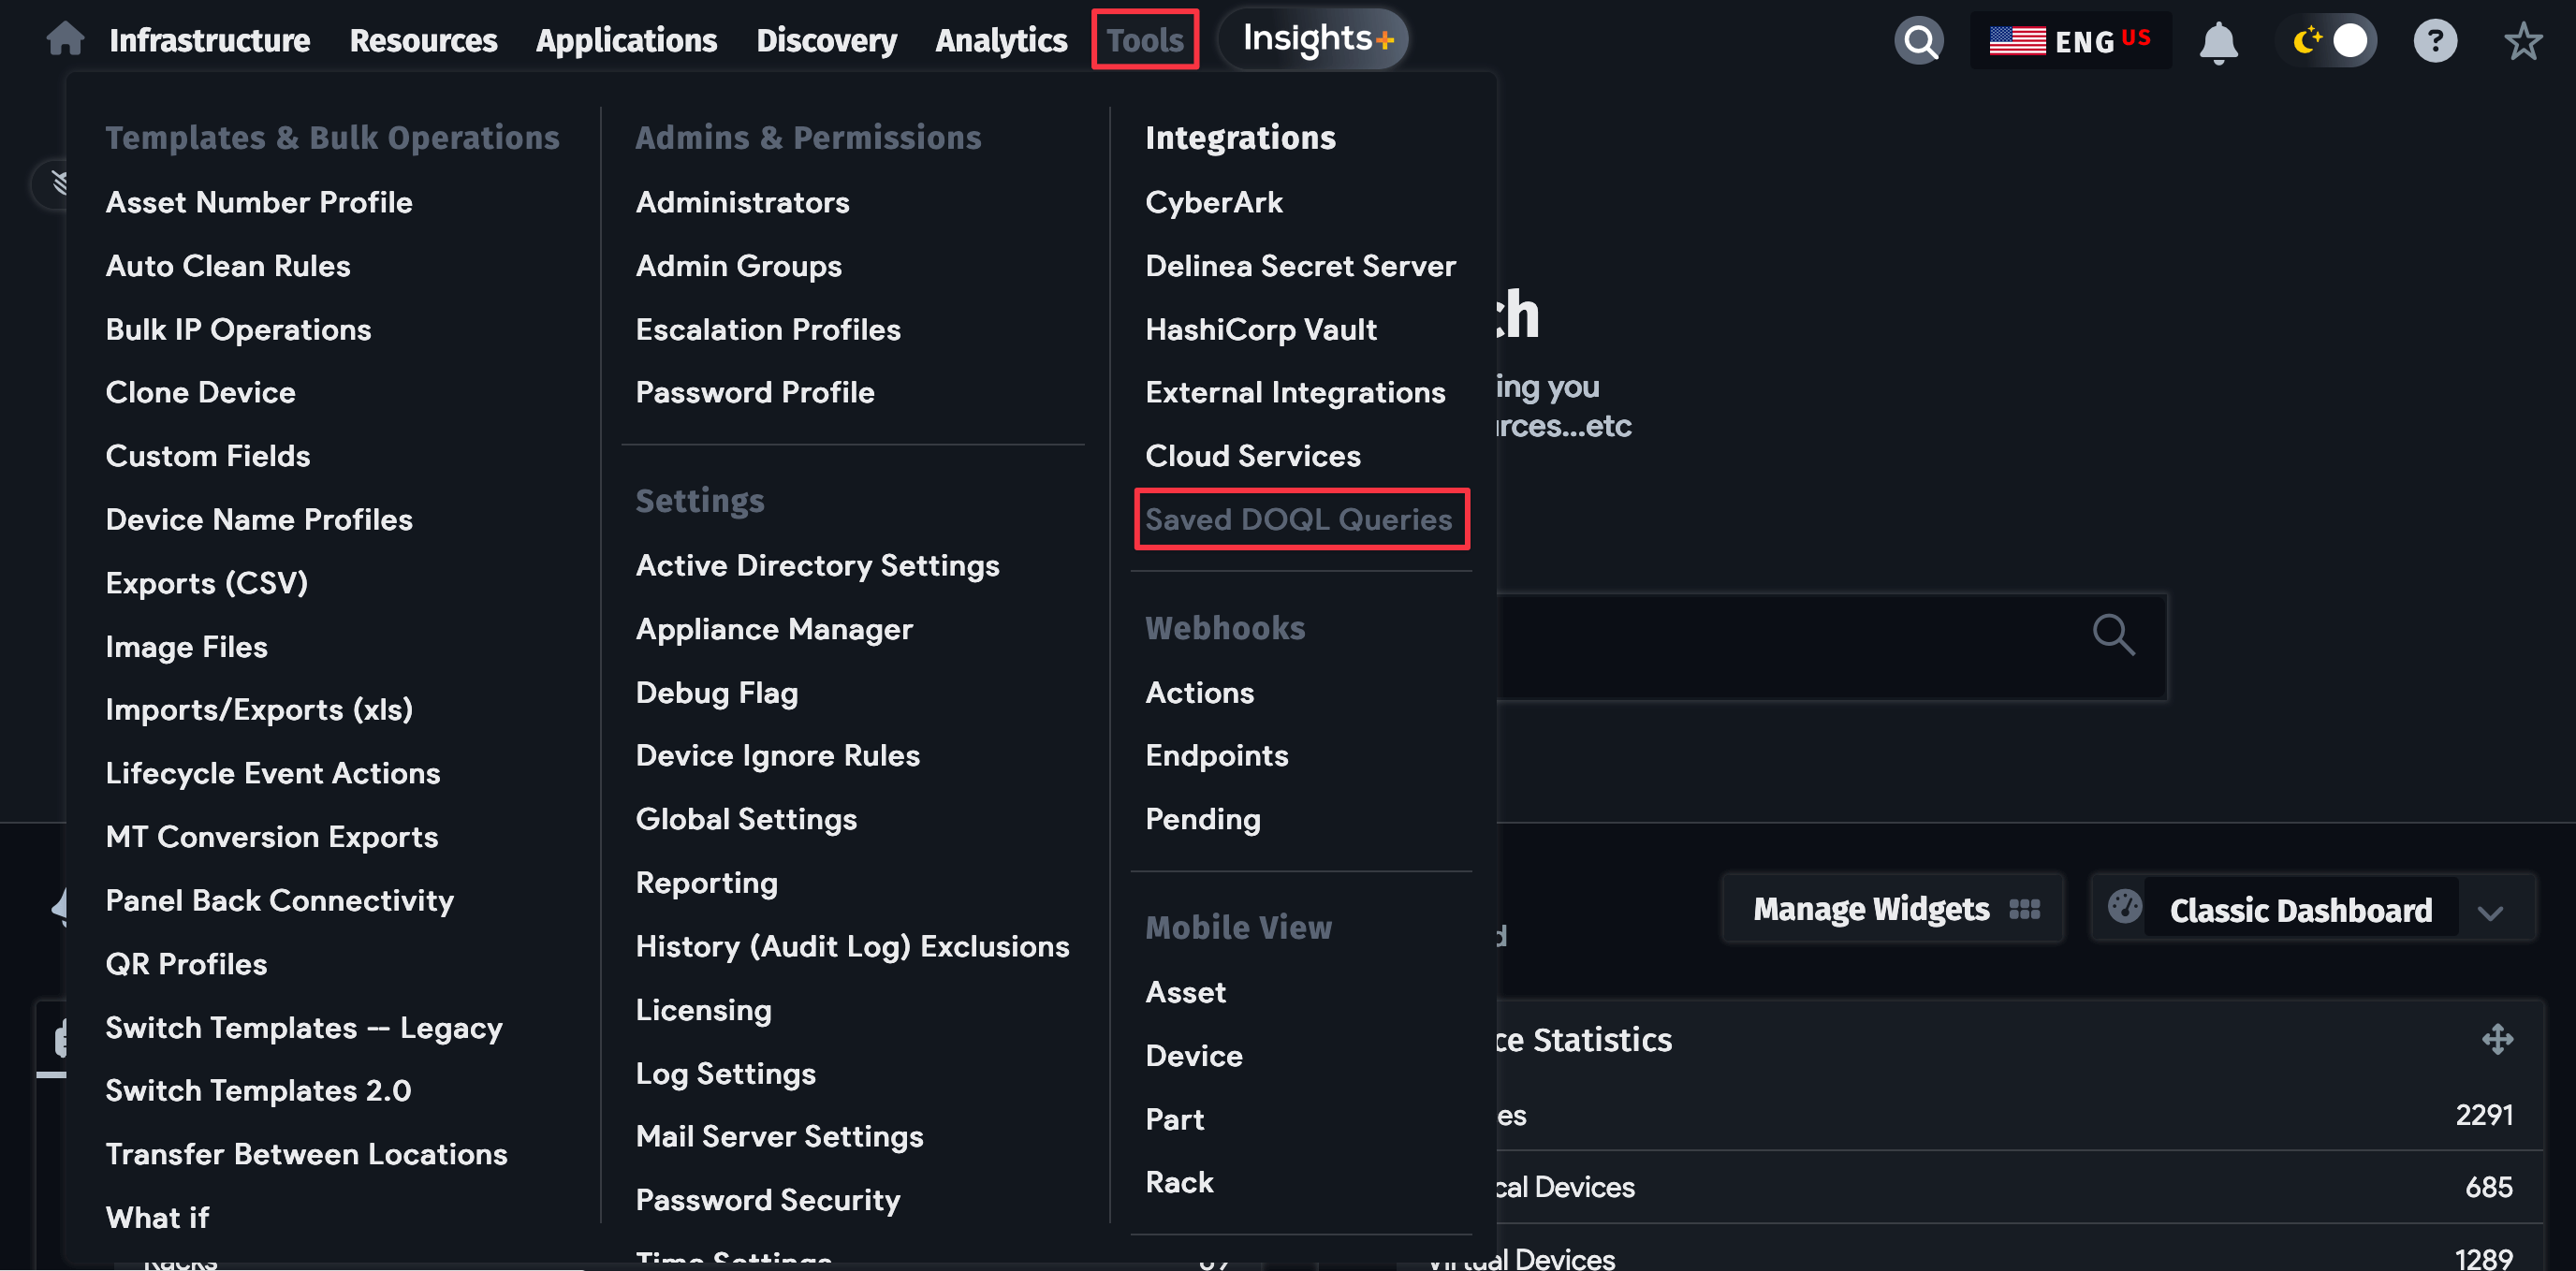Select Appliance Manager
This screenshot has width=2576, height=1271.
(x=775, y=630)
